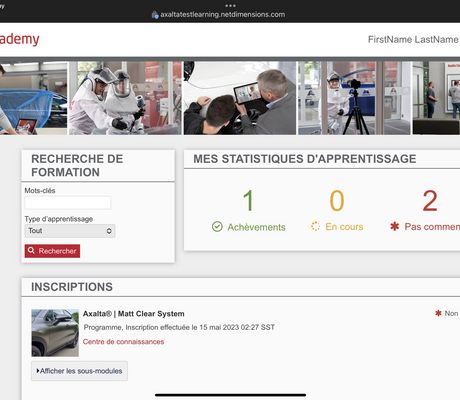Click the Academy logo
Image resolution: width=460 pixels, height=400 pixels.
(x=19, y=39)
